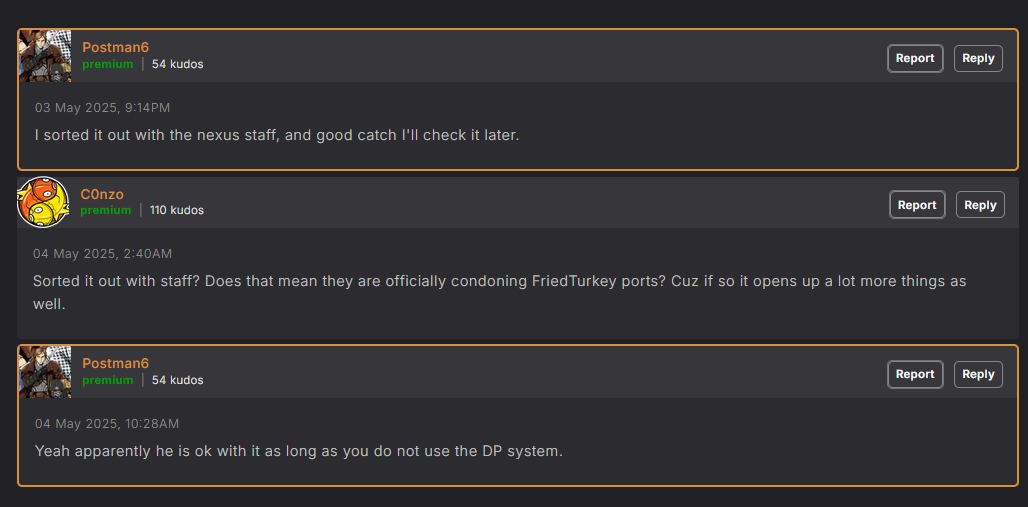The image size is (1028, 507).
Task: Open C0nzo's fish avatar image
Action: (43, 202)
